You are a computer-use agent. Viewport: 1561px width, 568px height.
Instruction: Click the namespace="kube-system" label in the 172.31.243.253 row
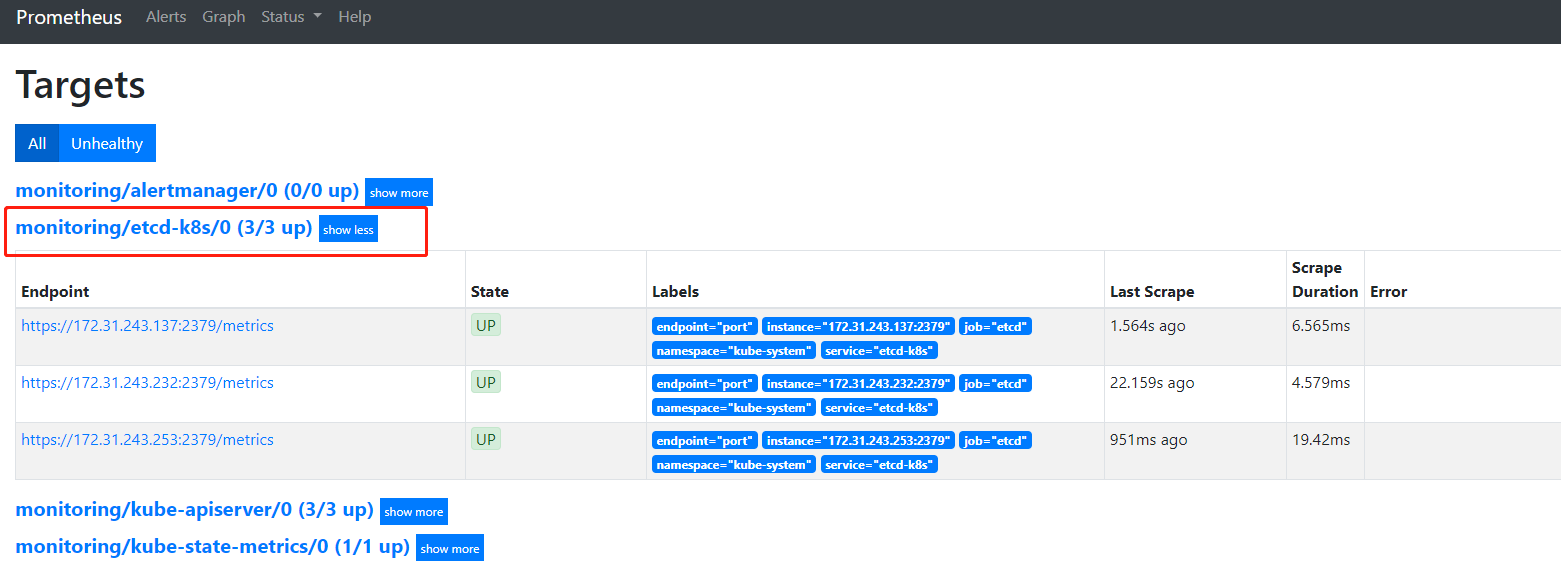point(734,465)
